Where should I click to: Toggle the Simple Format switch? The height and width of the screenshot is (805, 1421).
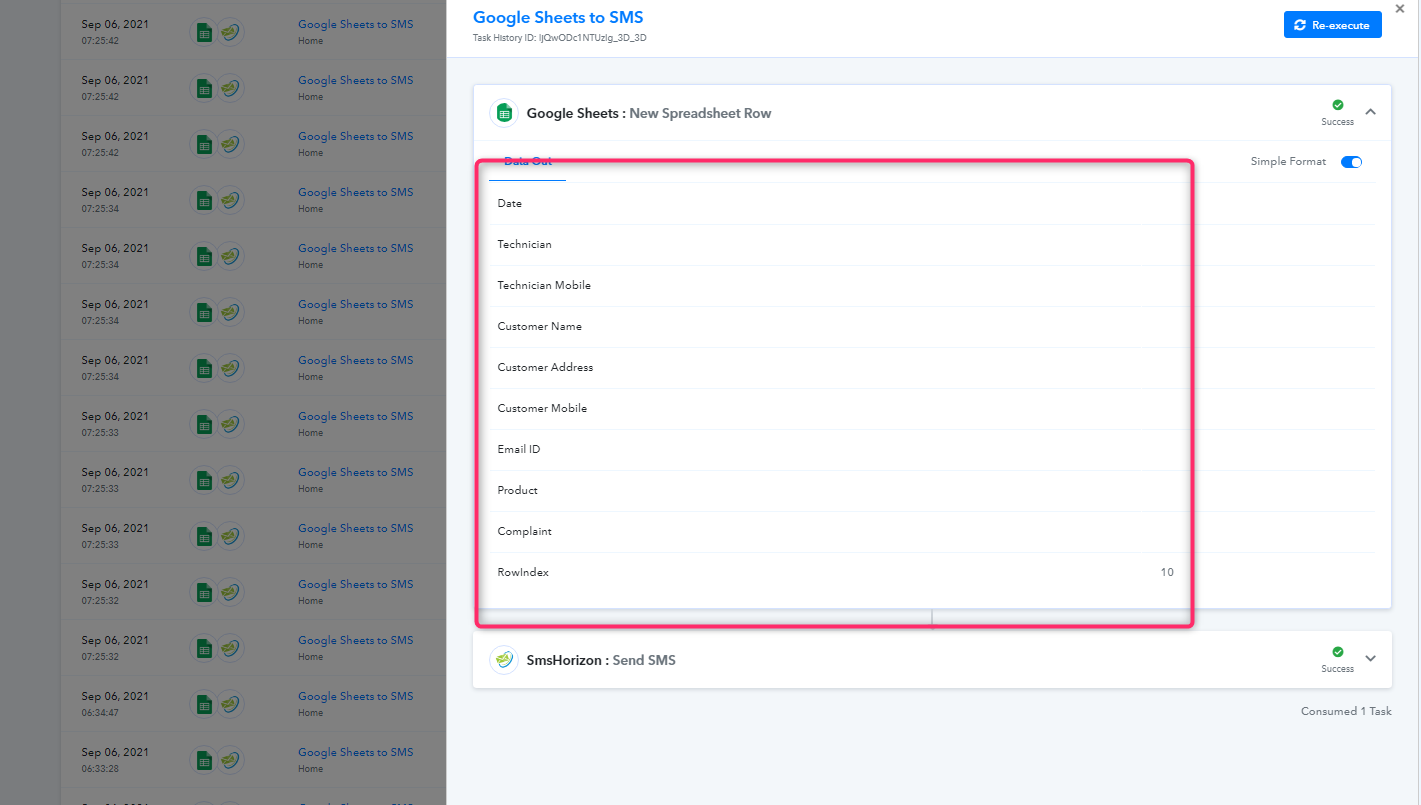coord(1351,162)
